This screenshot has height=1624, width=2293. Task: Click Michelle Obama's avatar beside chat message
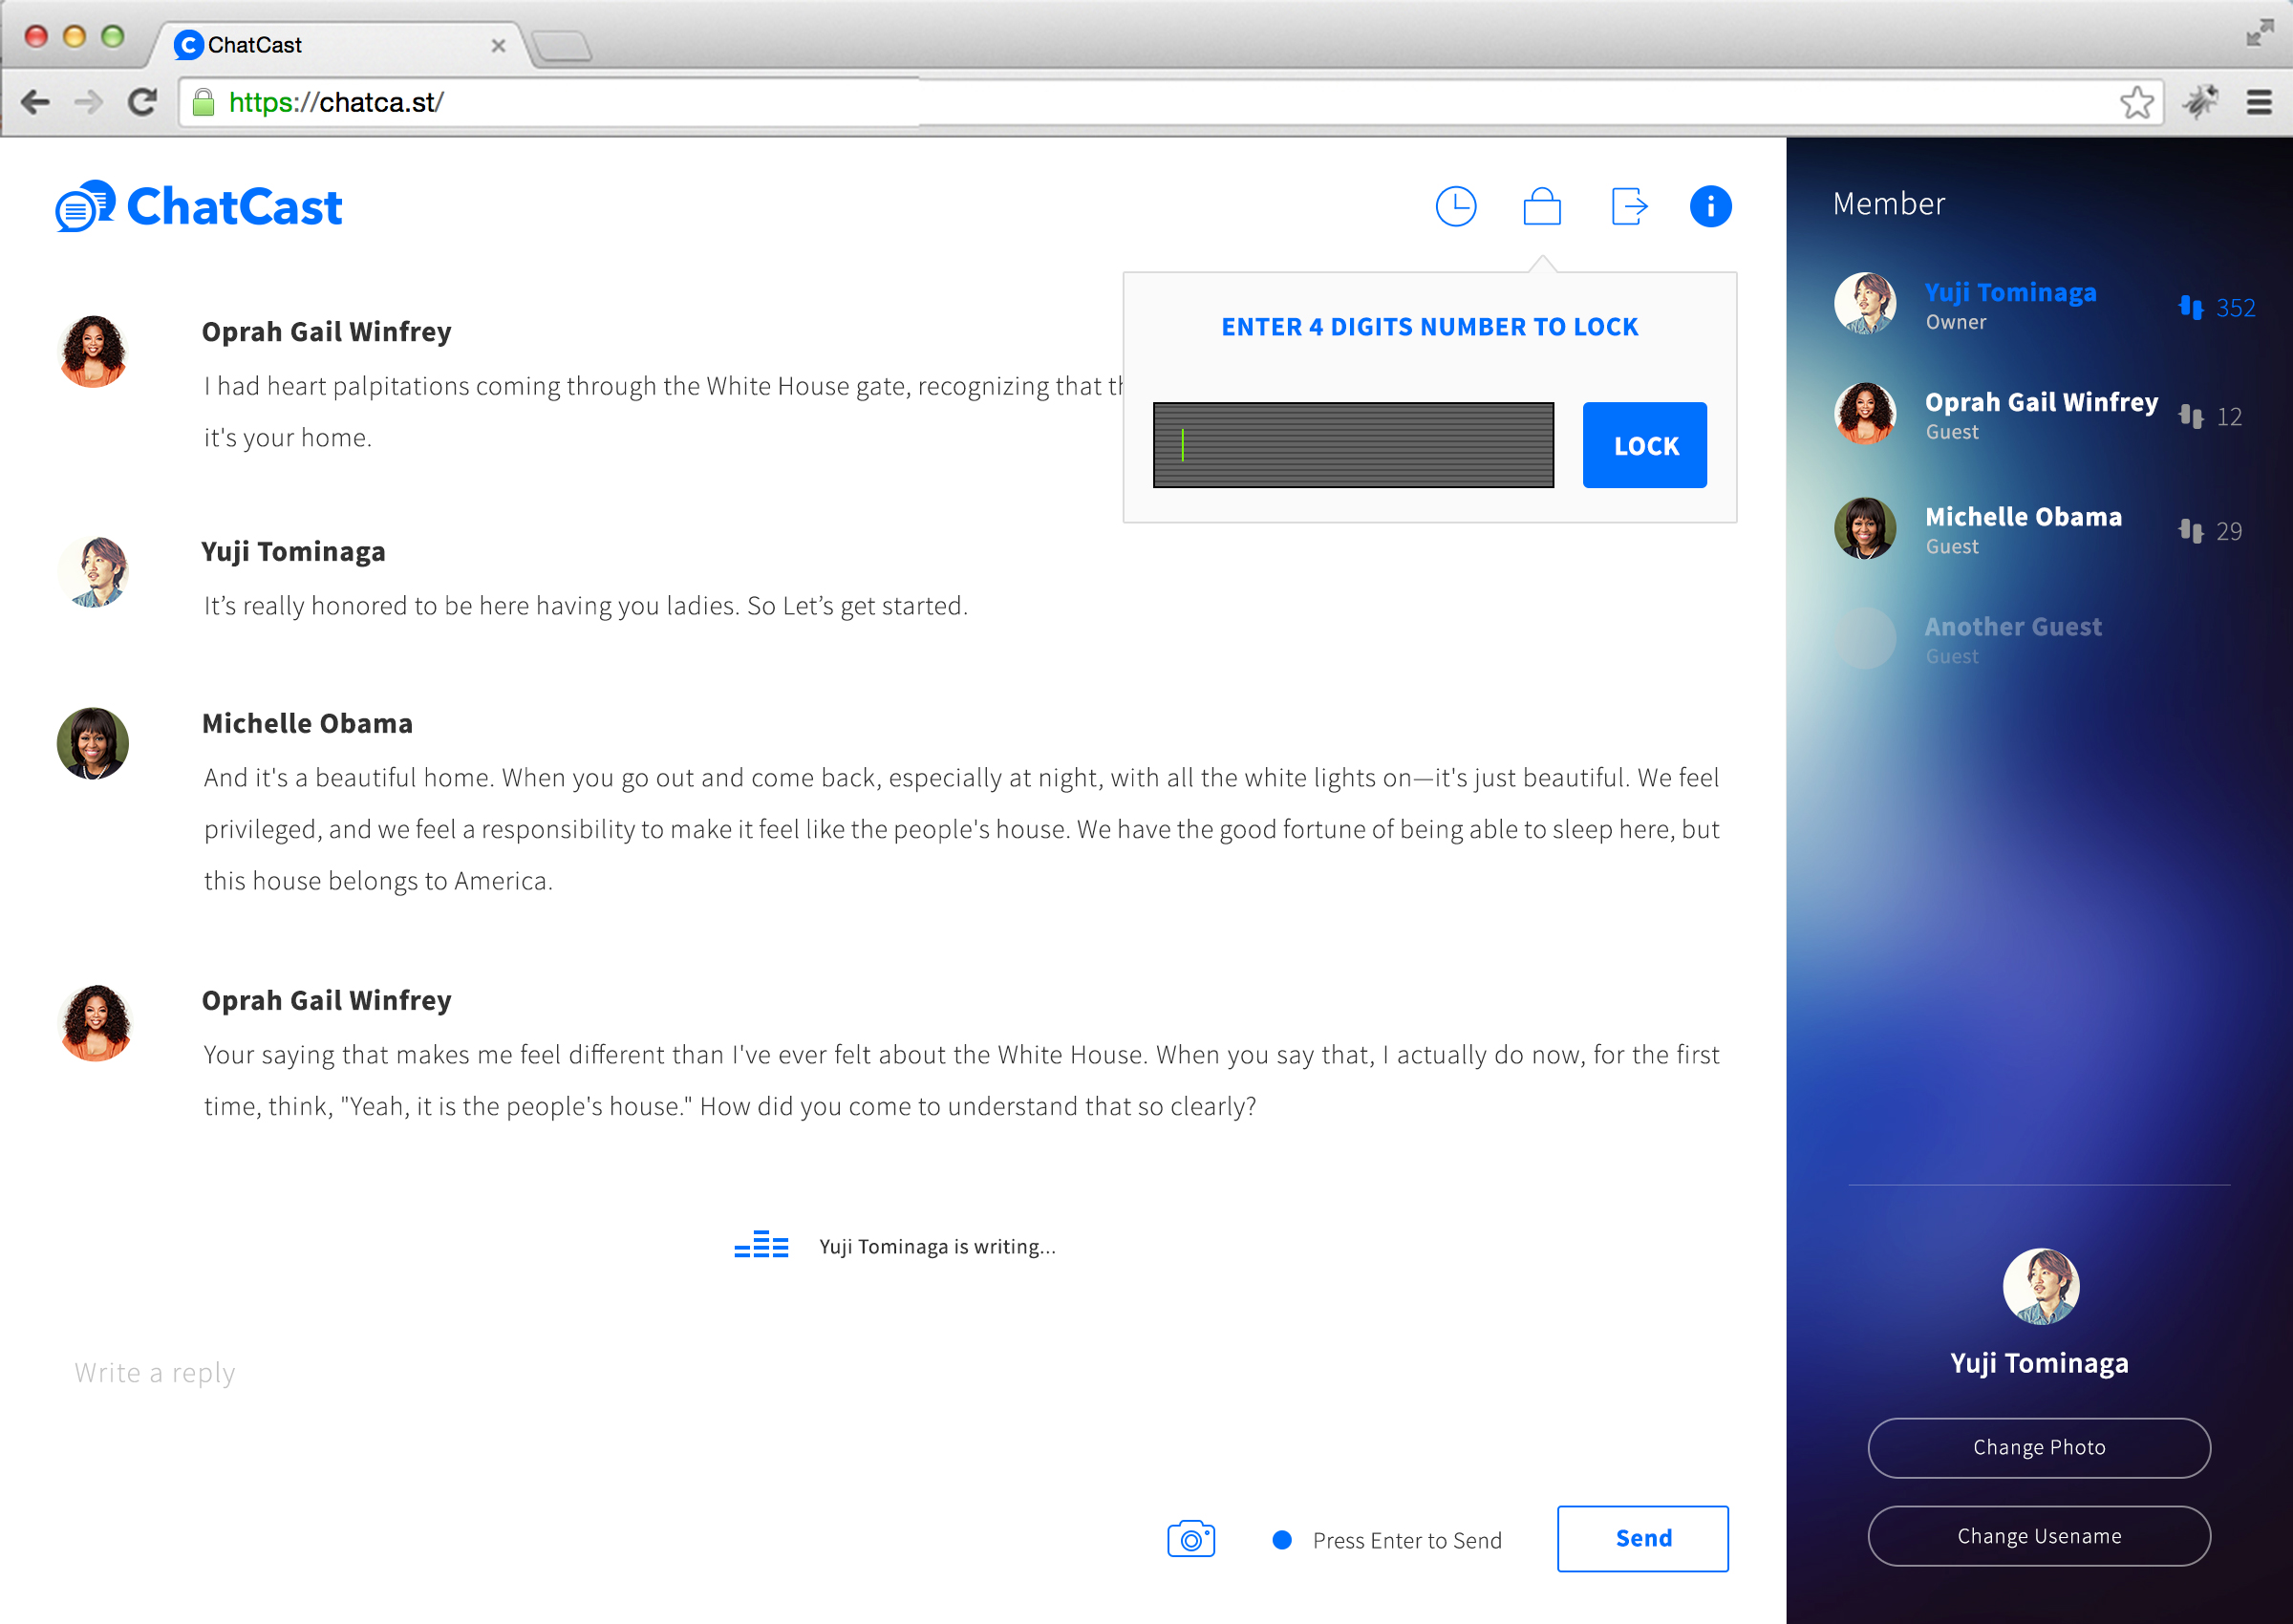[93, 743]
